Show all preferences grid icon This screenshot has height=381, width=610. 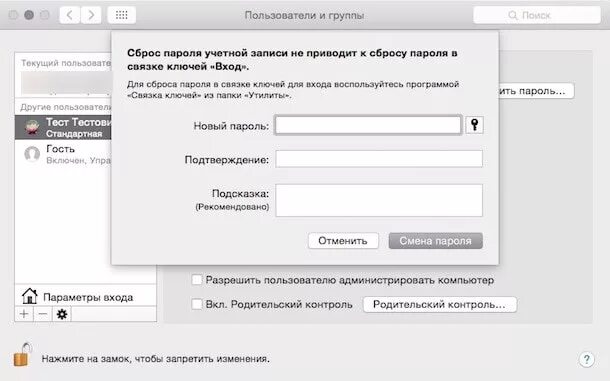pos(121,15)
